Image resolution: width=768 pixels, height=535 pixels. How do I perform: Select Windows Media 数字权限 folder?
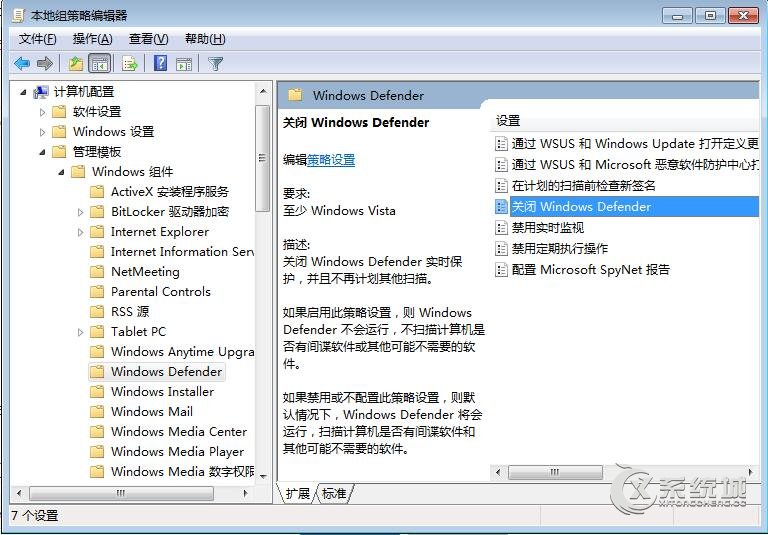tap(182, 471)
